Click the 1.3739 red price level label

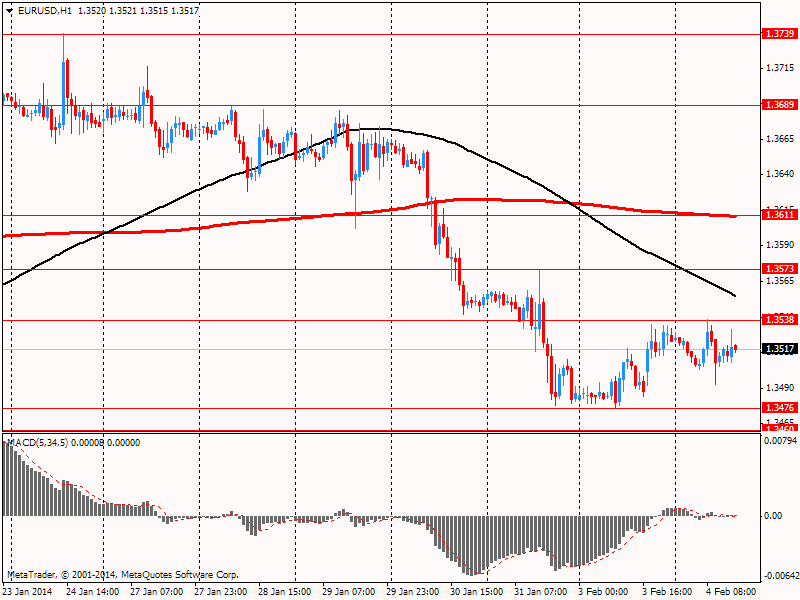point(780,34)
